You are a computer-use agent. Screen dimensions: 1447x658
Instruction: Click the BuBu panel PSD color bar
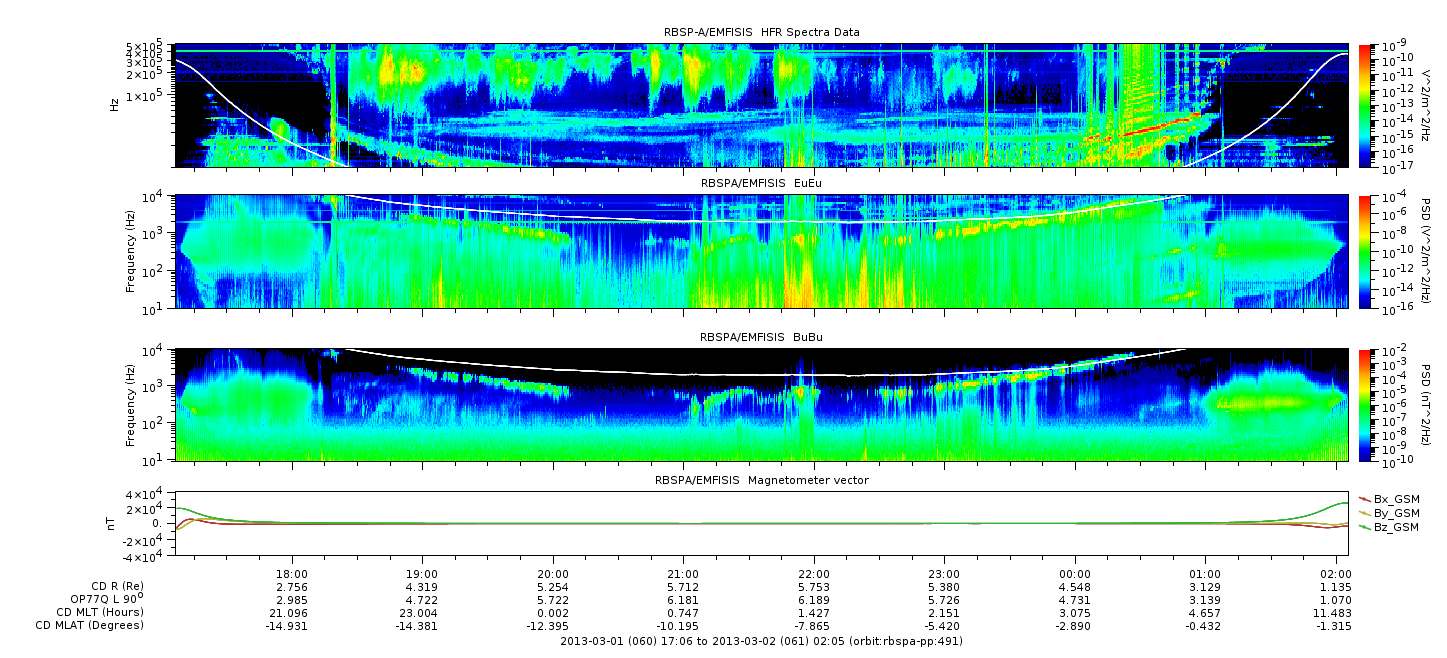[1365, 404]
